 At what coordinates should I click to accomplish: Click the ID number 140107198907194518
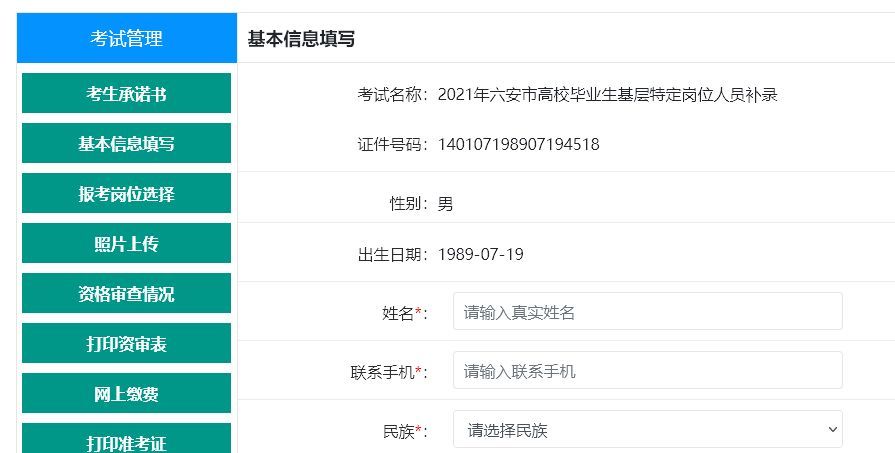(518, 145)
